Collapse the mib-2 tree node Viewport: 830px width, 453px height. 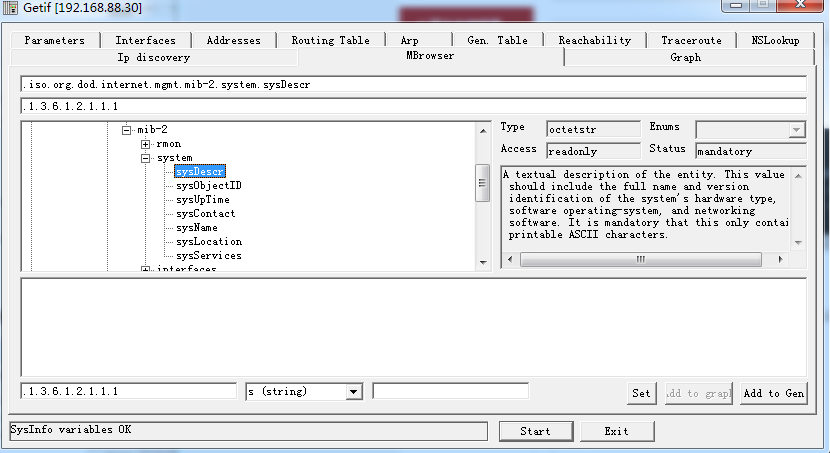click(x=126, y=130)
